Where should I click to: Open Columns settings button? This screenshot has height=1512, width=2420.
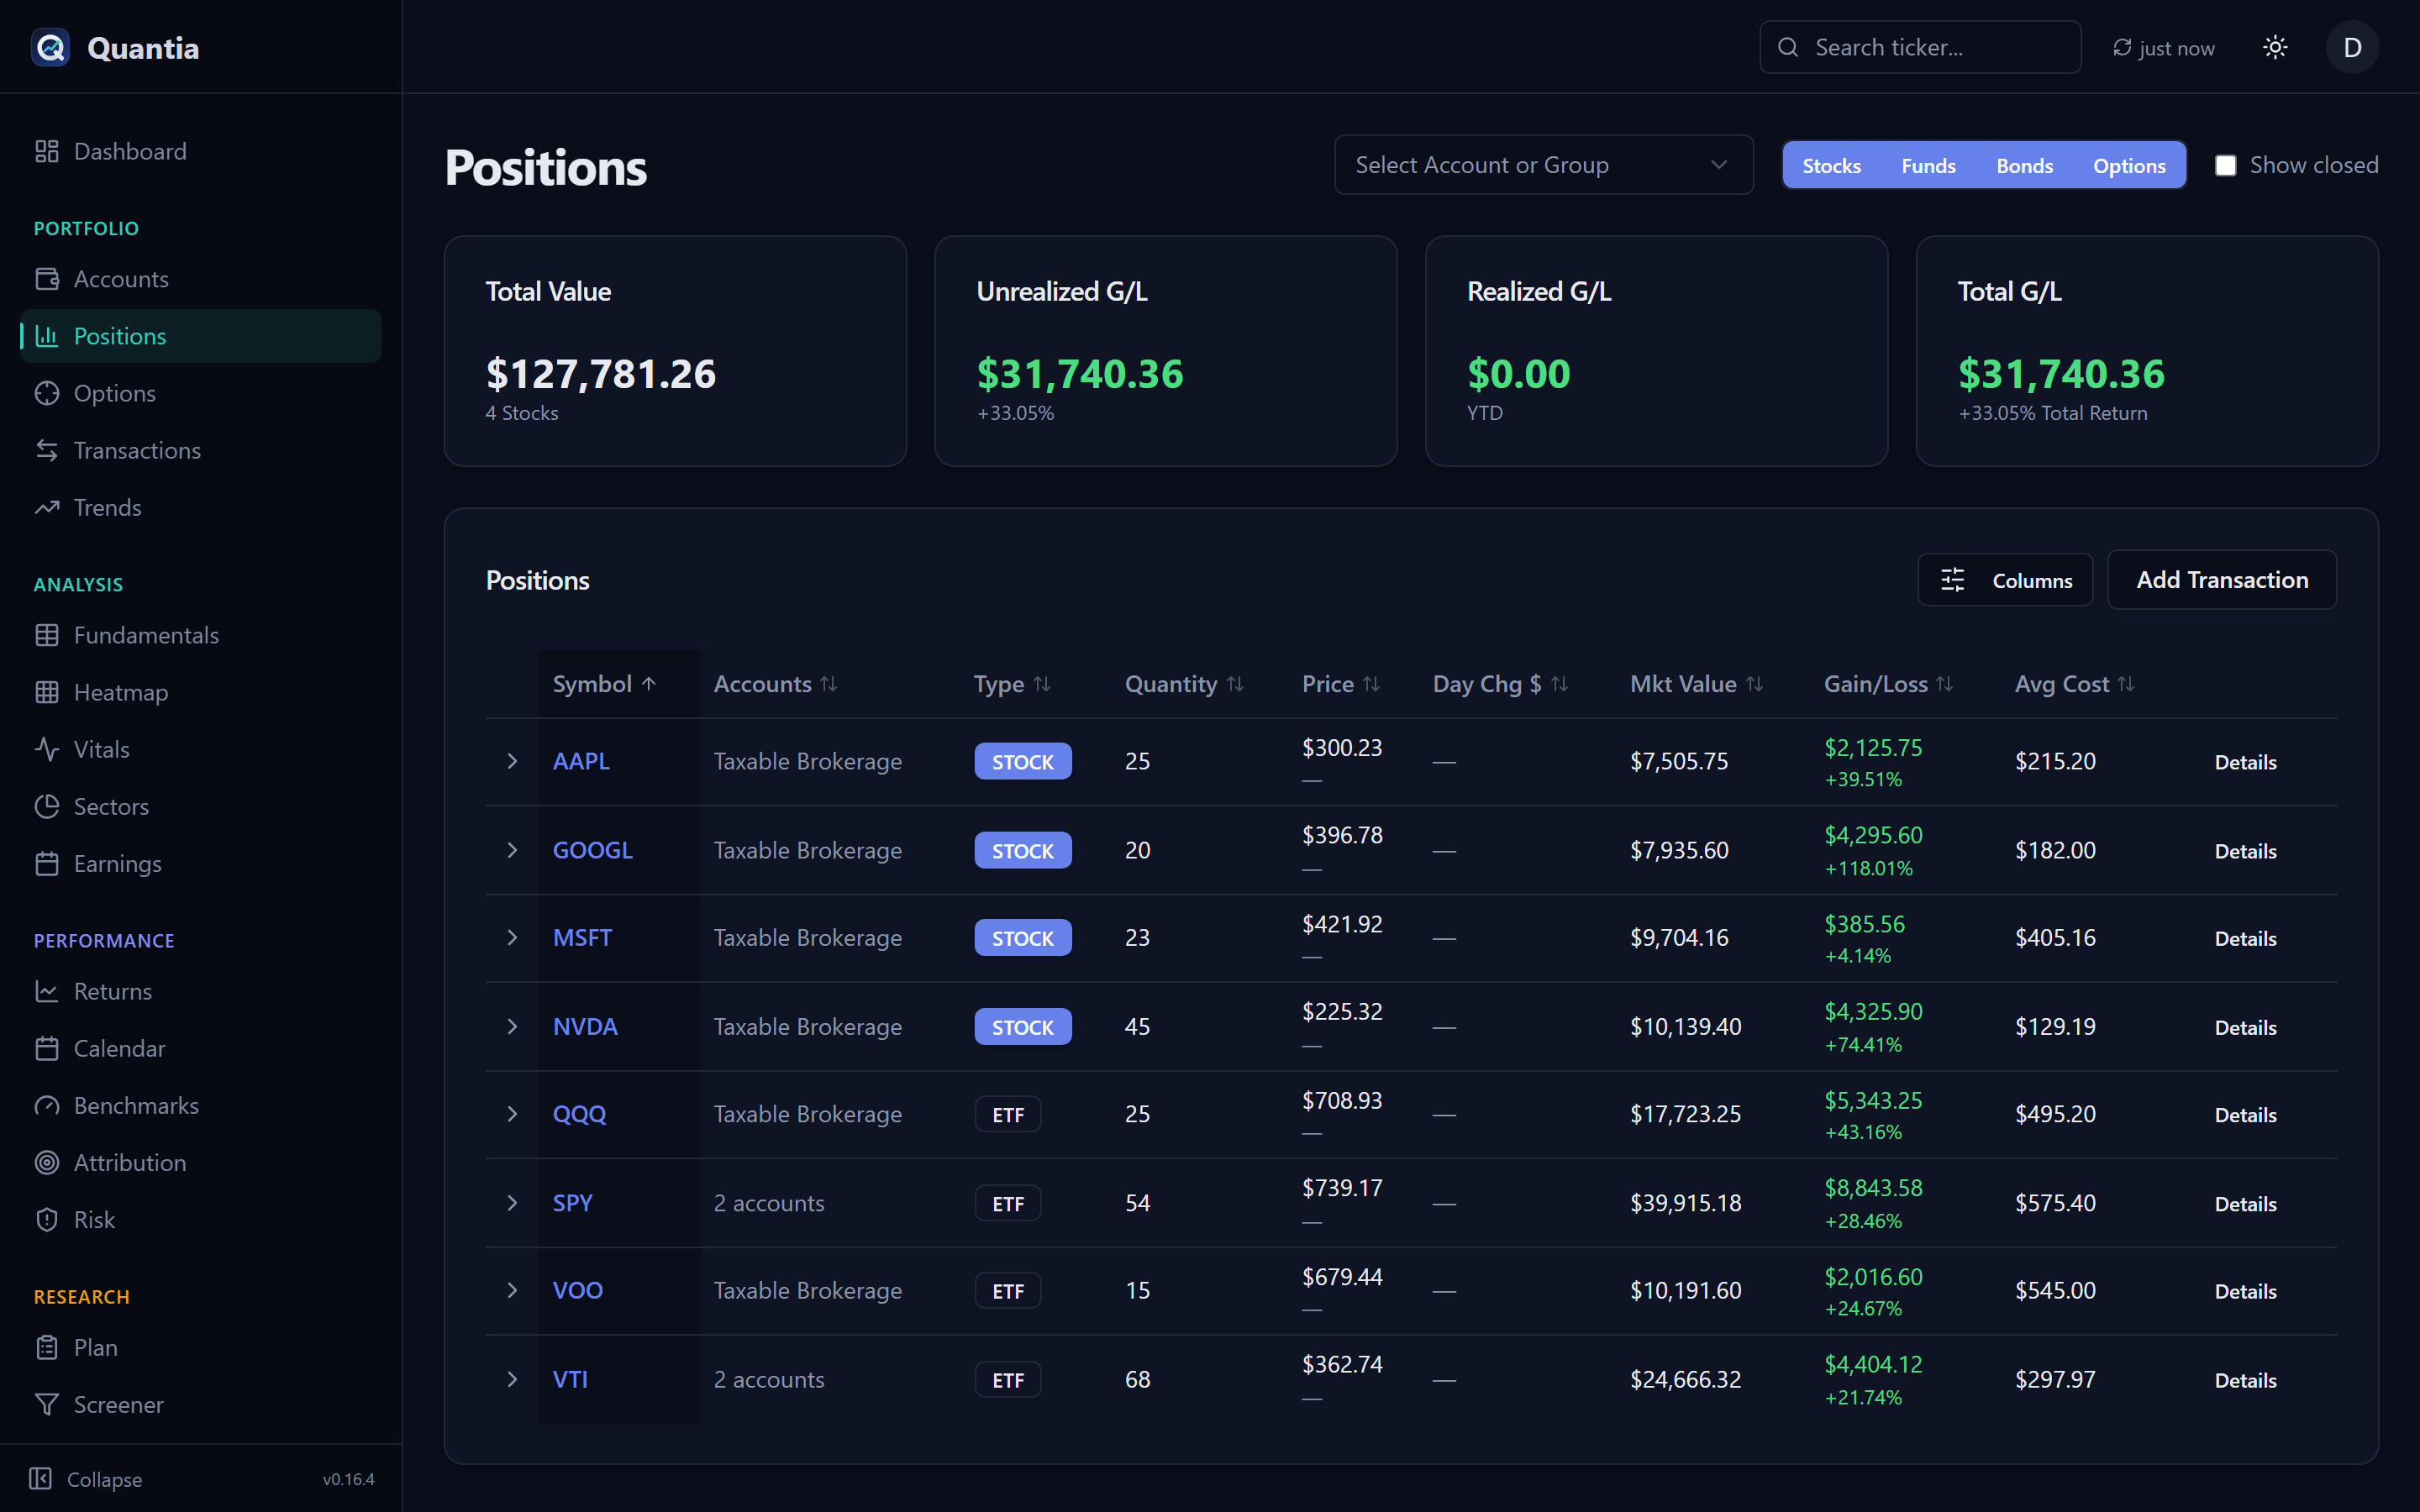(x=2005, y=580)
